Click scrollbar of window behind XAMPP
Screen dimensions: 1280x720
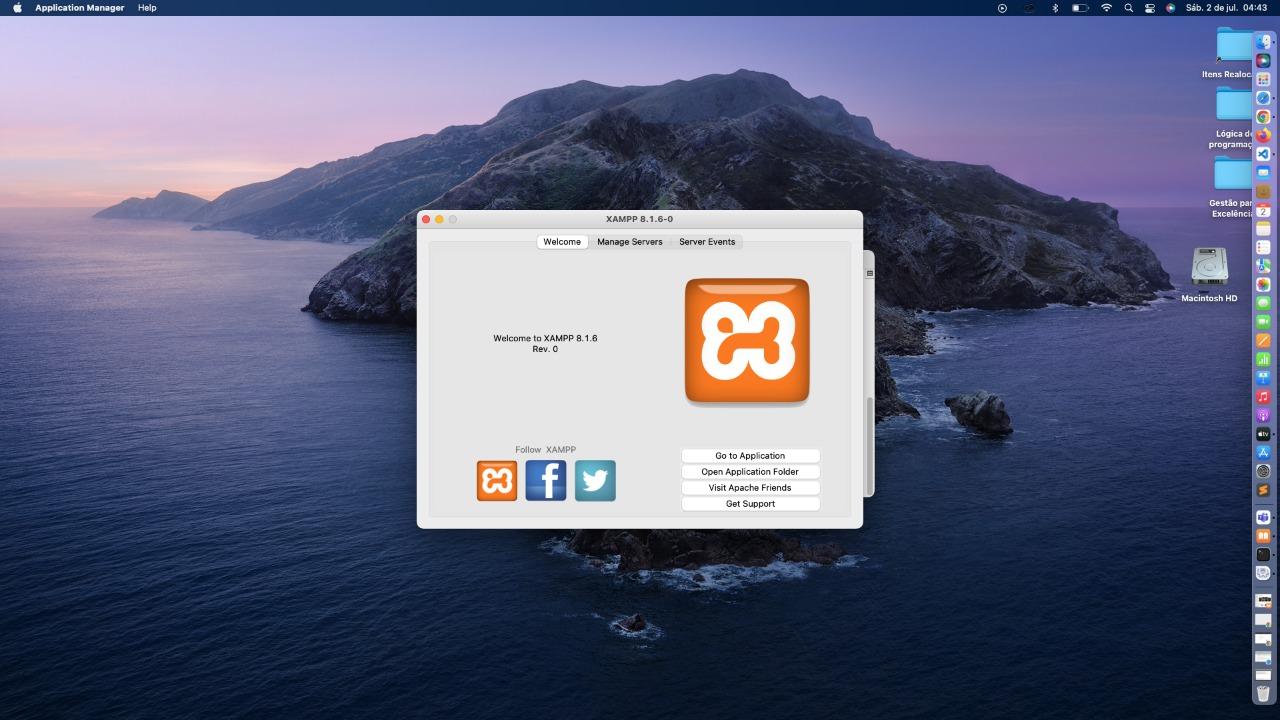(870, 445)
